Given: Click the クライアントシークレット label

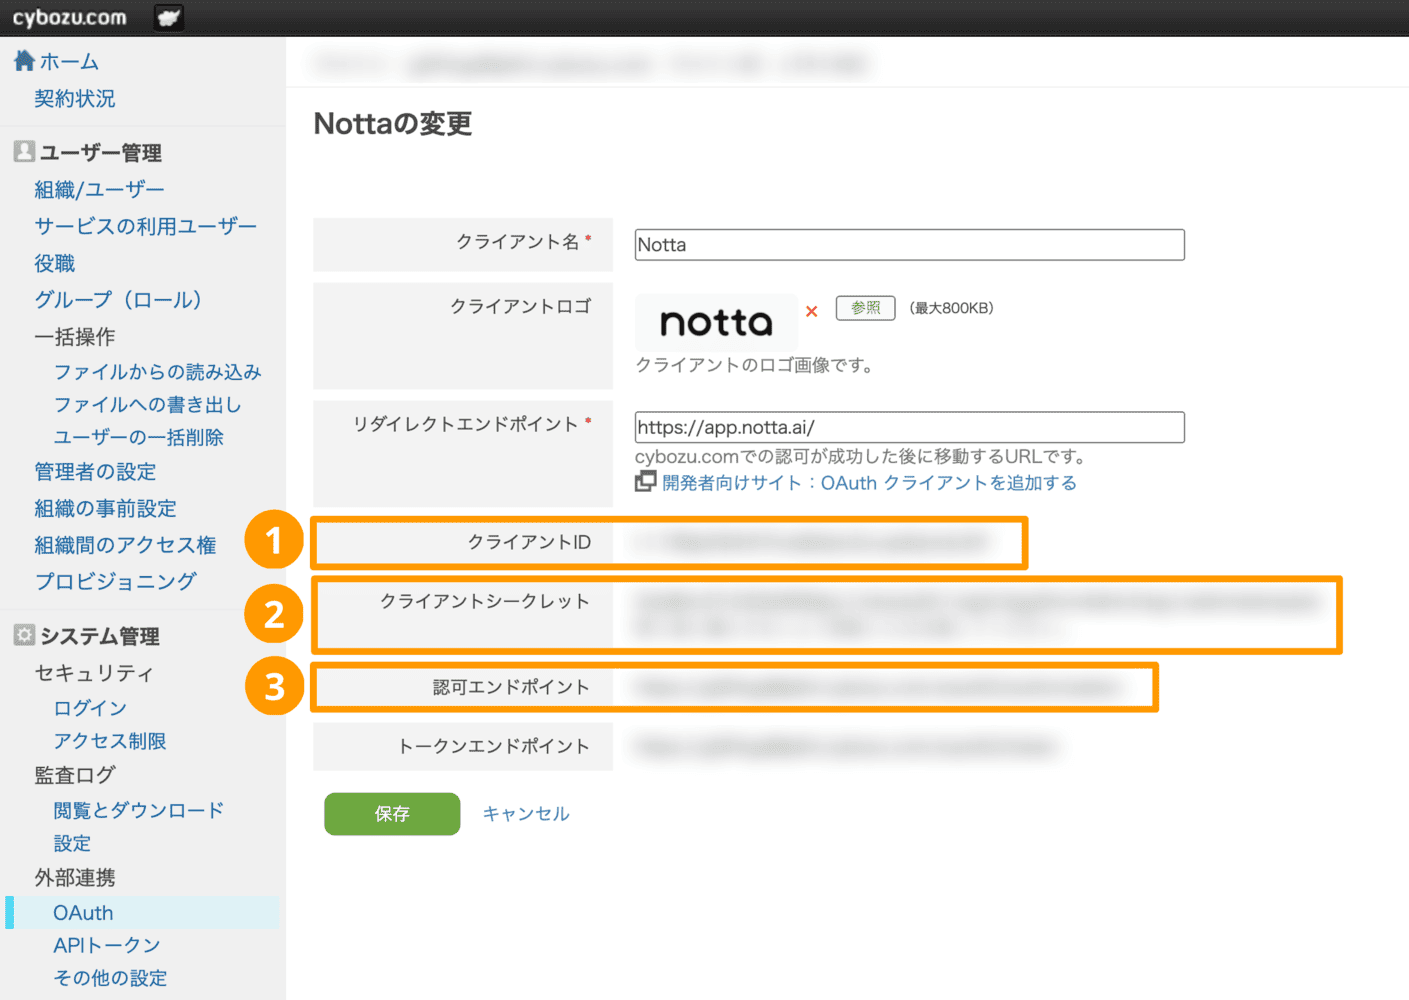Looking at the screenshot, I should click(485, 601).
